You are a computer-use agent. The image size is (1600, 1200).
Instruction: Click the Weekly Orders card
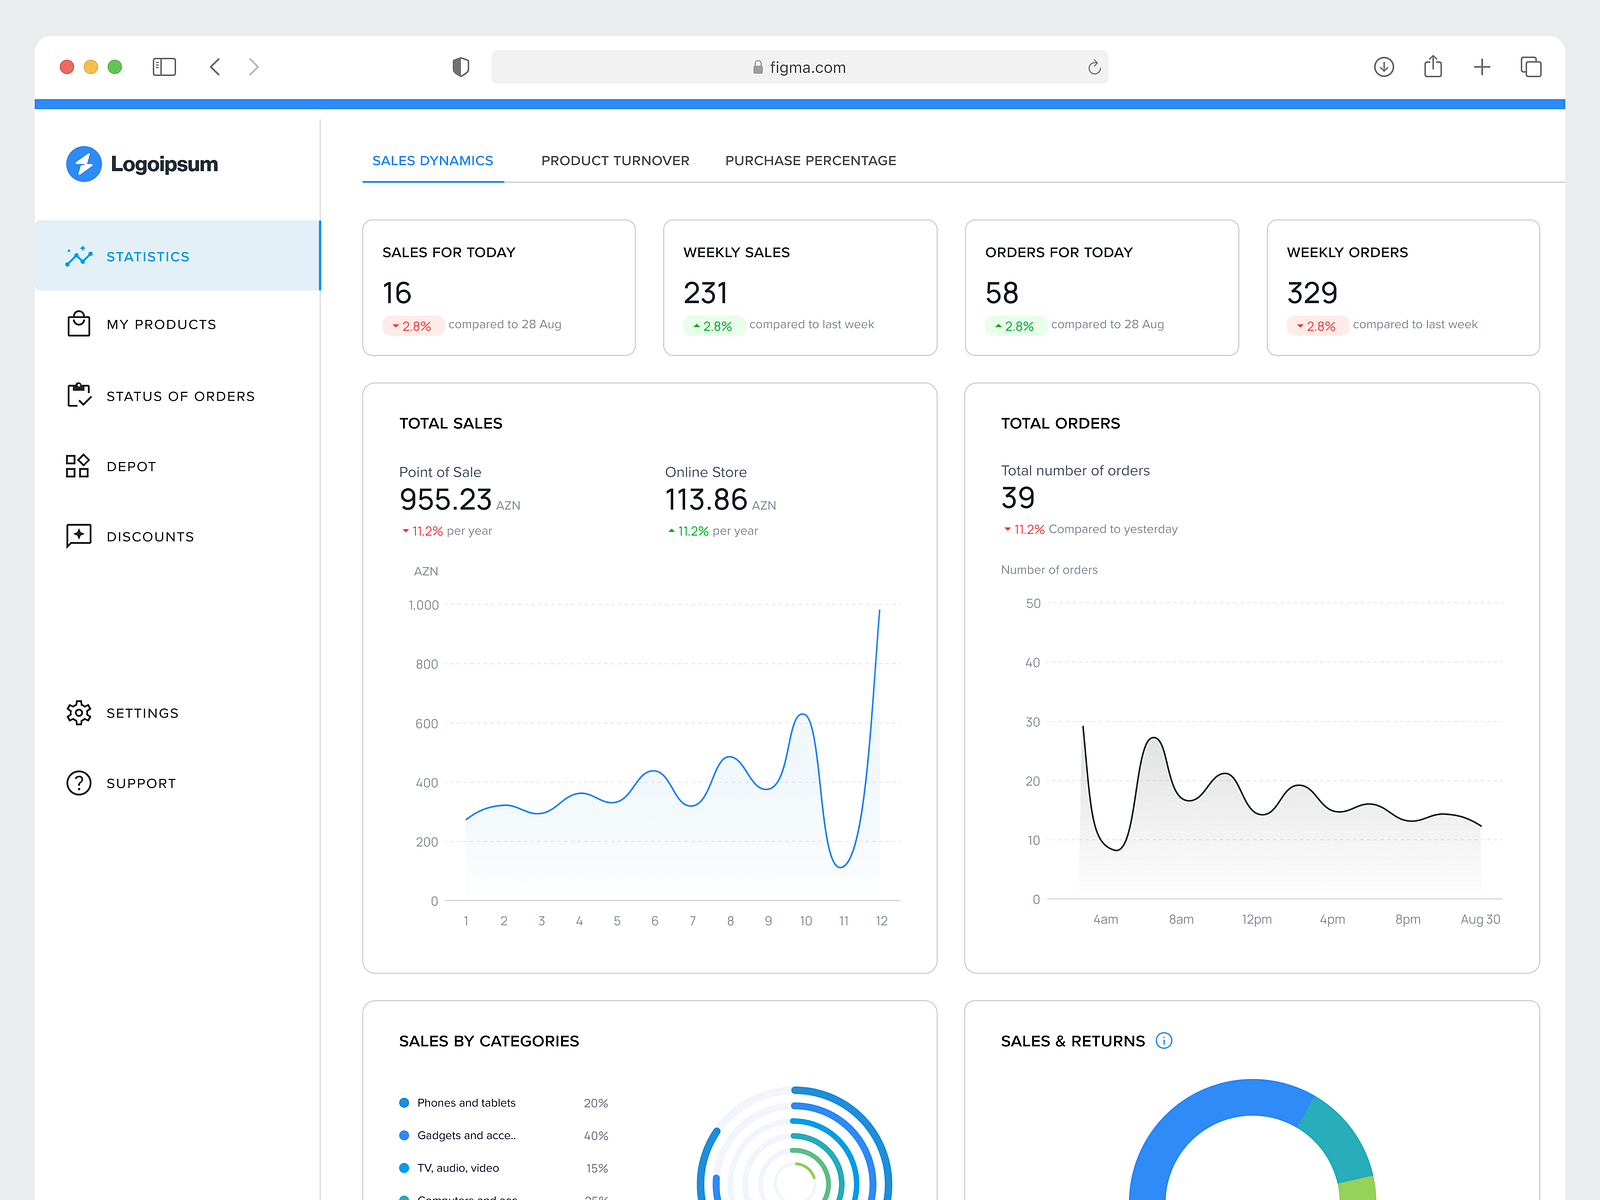pyautogui.click(x=1403, y=288)
